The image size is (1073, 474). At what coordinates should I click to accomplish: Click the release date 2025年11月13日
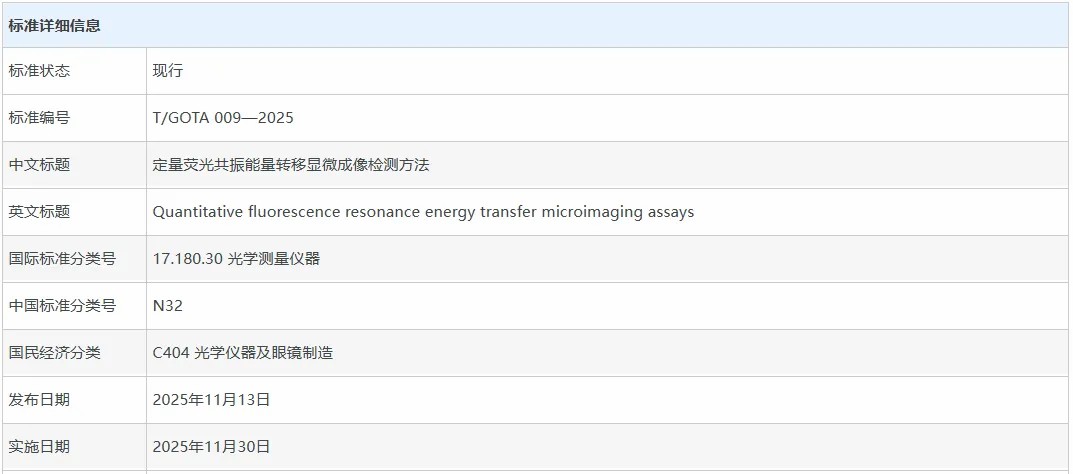[x=212, y=400]
